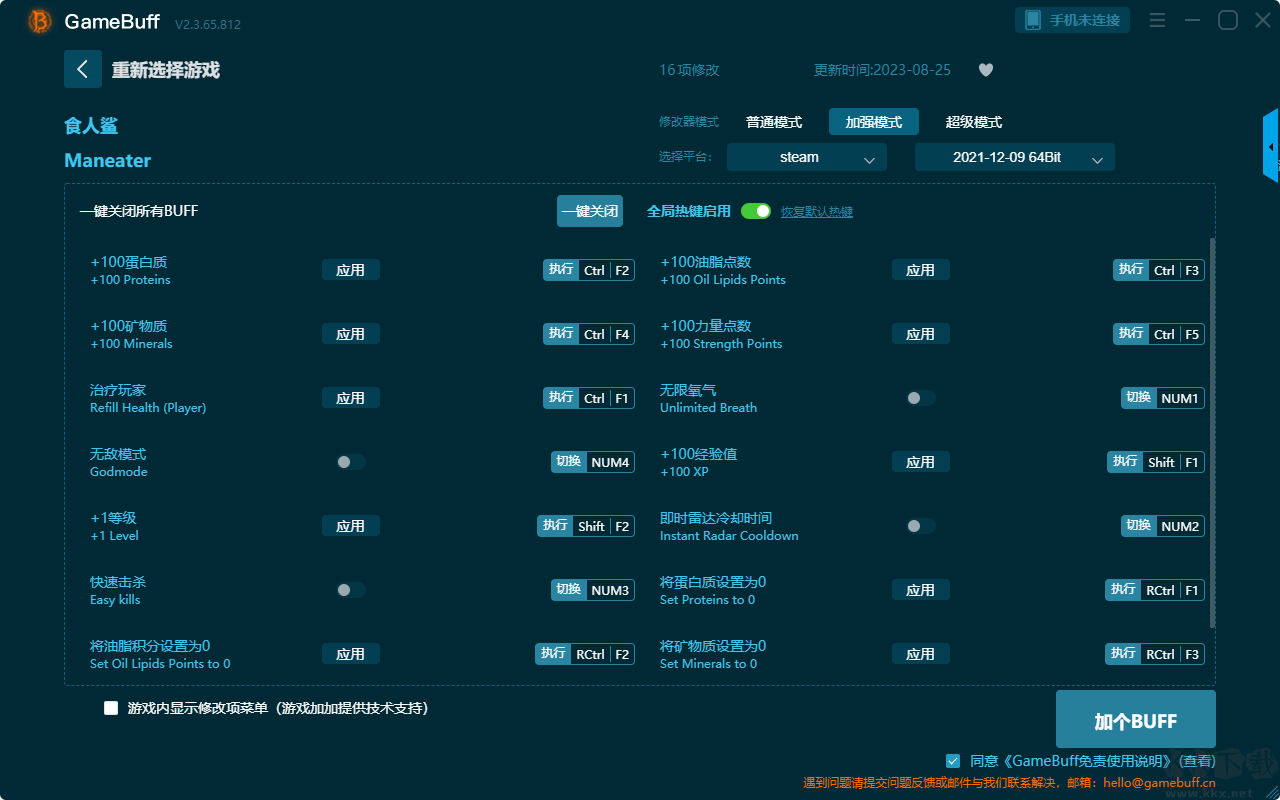This screenshot has height=800, width=1280.
Task: Click the GameBuff logo icon
Action: tap(40, 21)
